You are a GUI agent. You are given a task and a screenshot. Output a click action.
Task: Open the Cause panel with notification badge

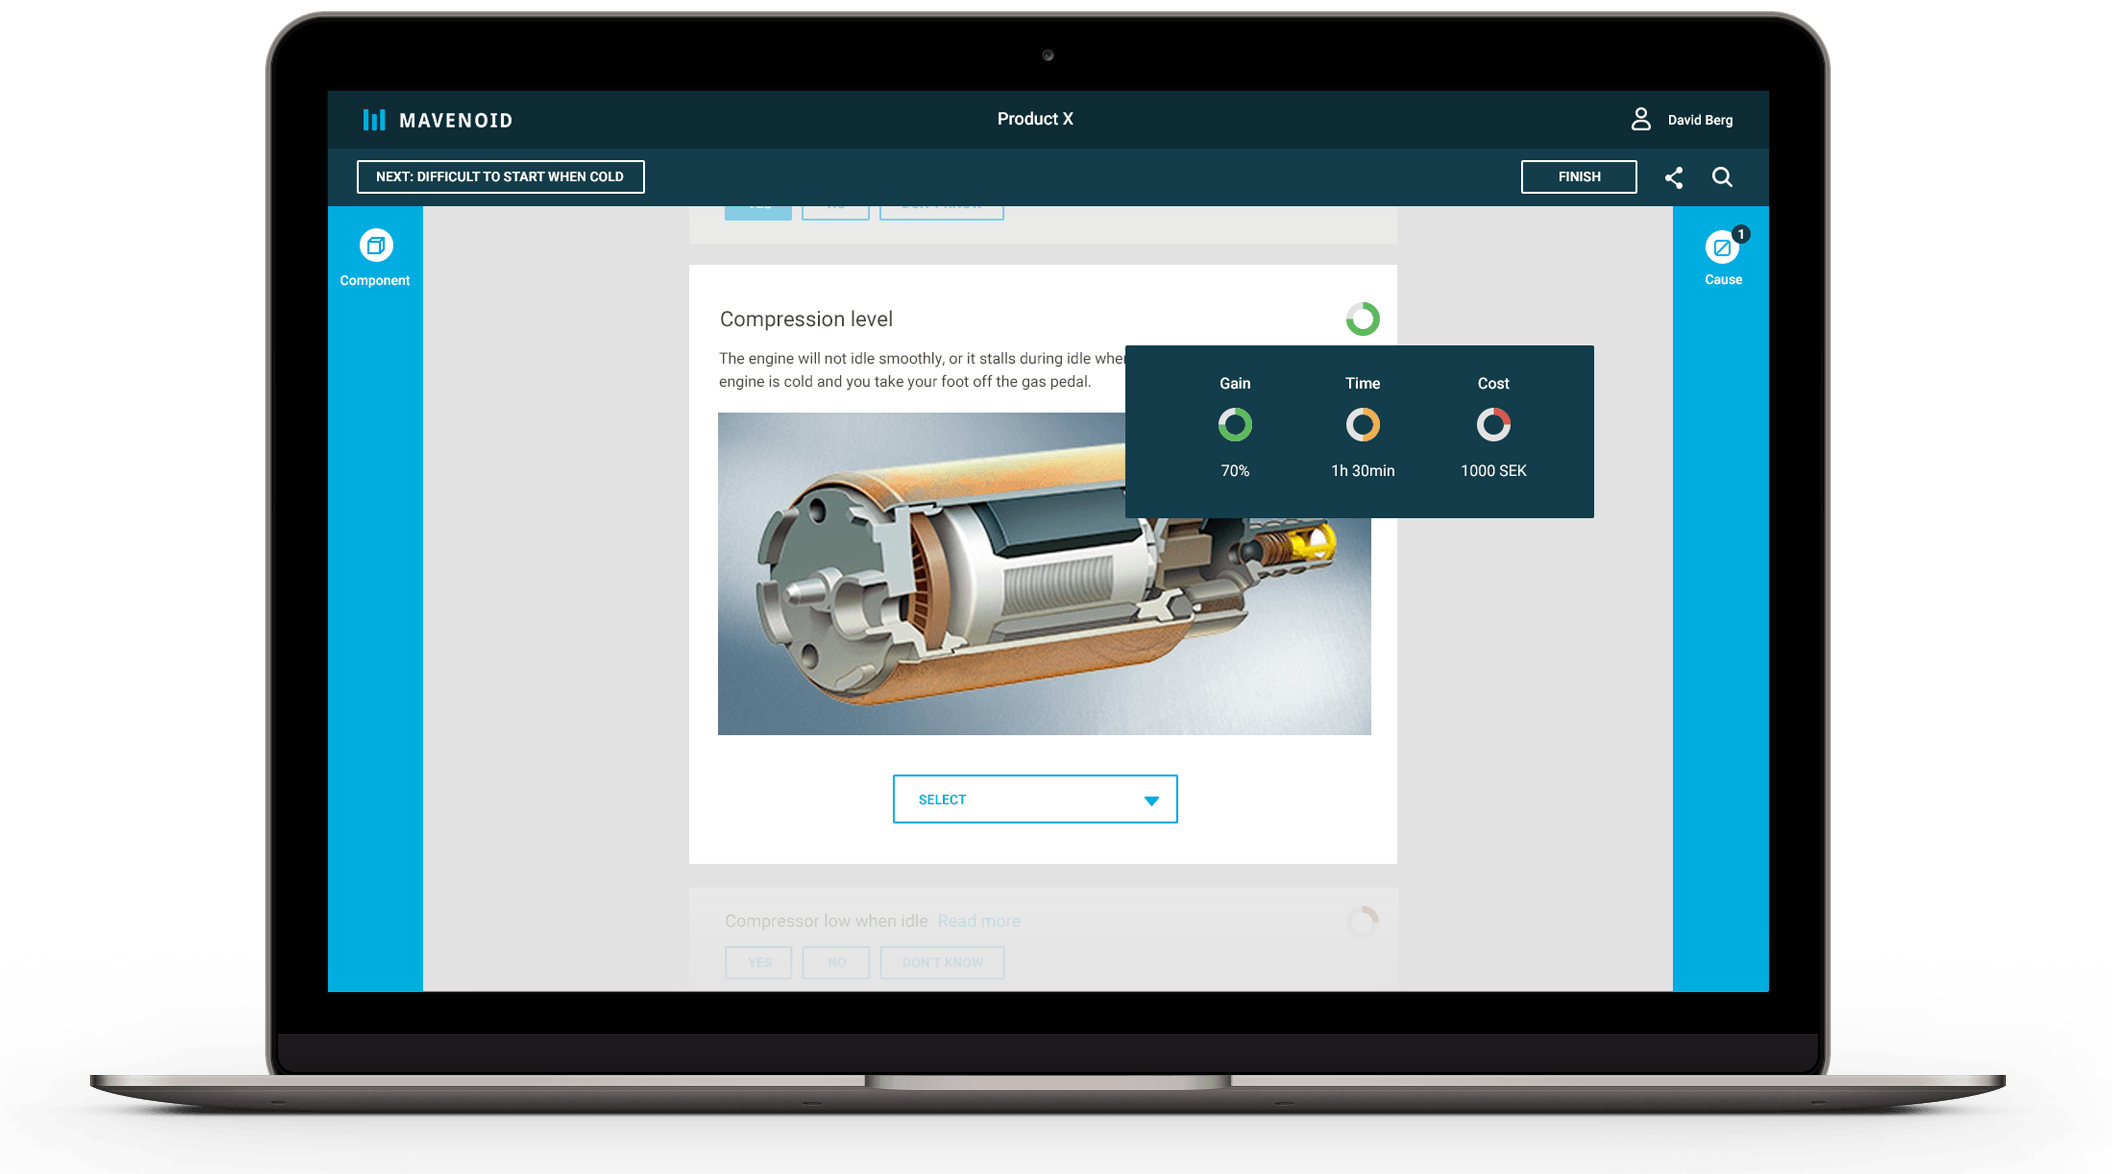[1722, 246]
